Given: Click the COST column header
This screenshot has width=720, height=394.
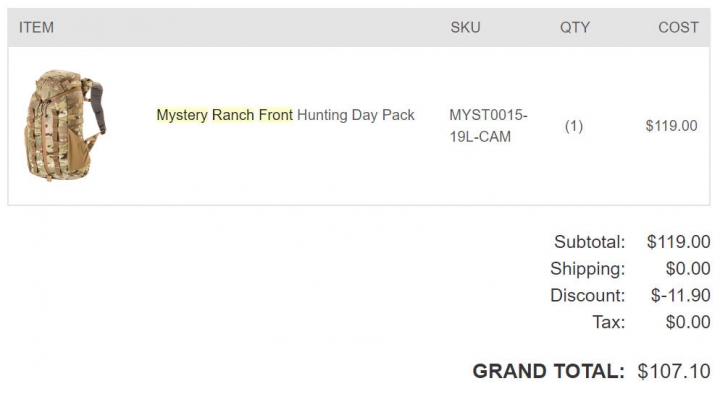Looking at the screenshot, I should 678,28.
